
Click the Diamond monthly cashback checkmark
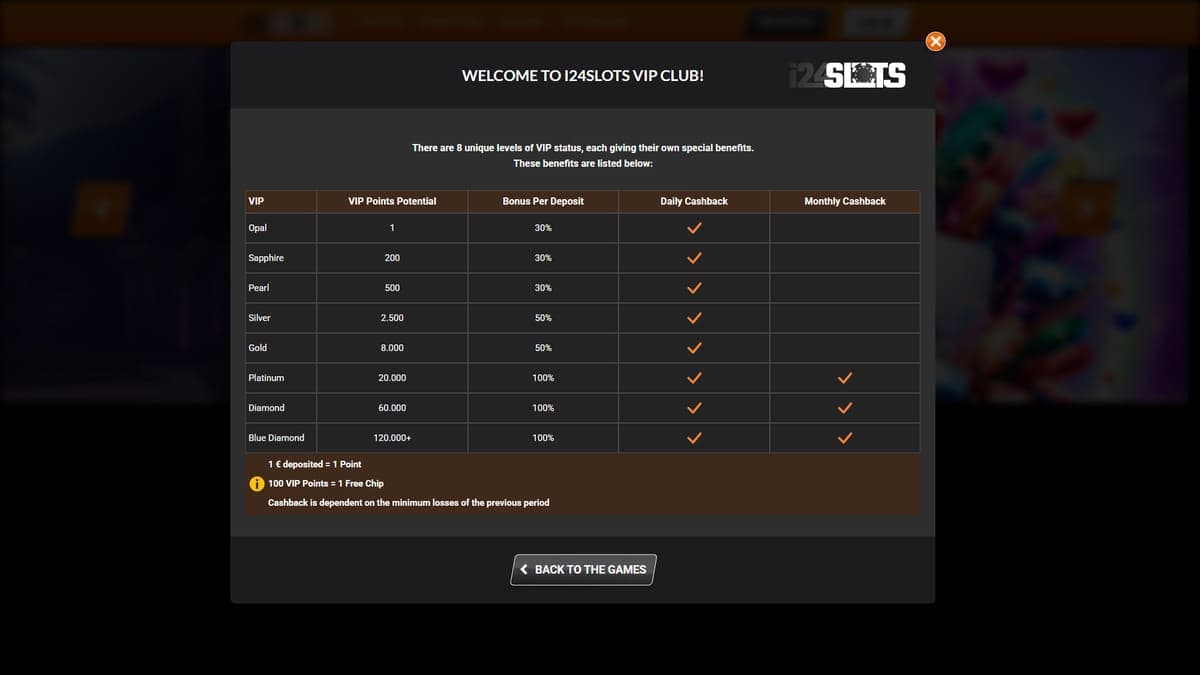point(845,408)
